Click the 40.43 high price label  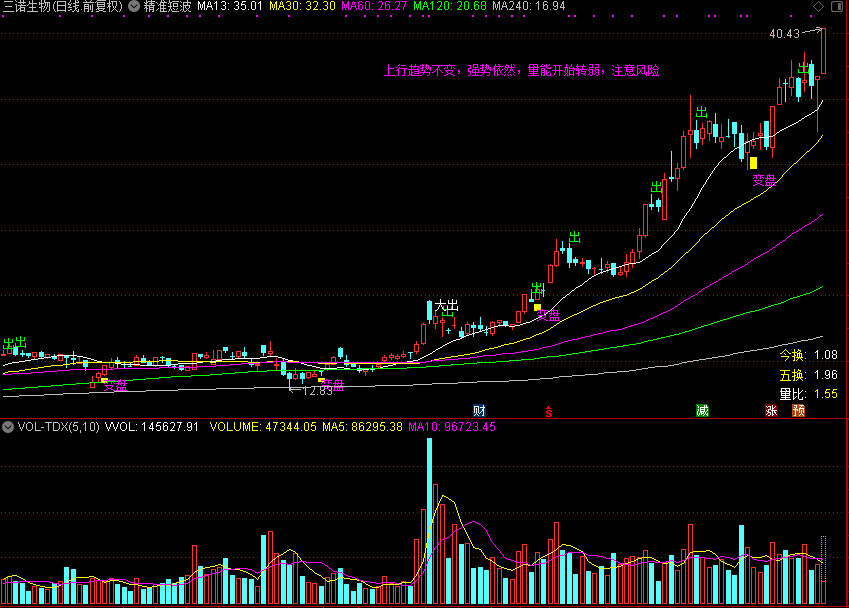pos(784,34)
